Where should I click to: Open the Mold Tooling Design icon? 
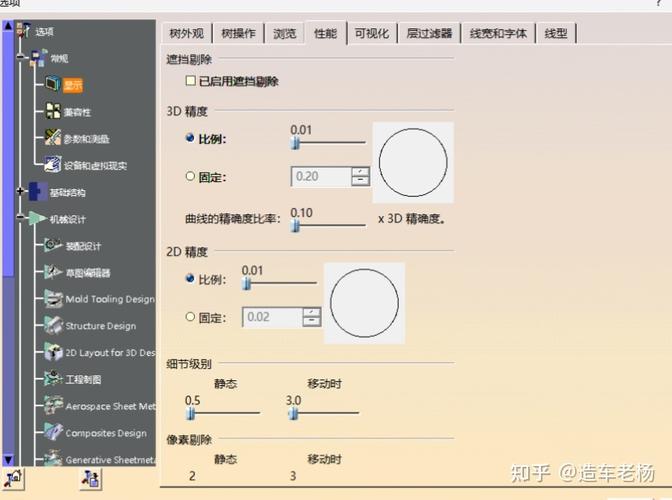tap(54, 299)
